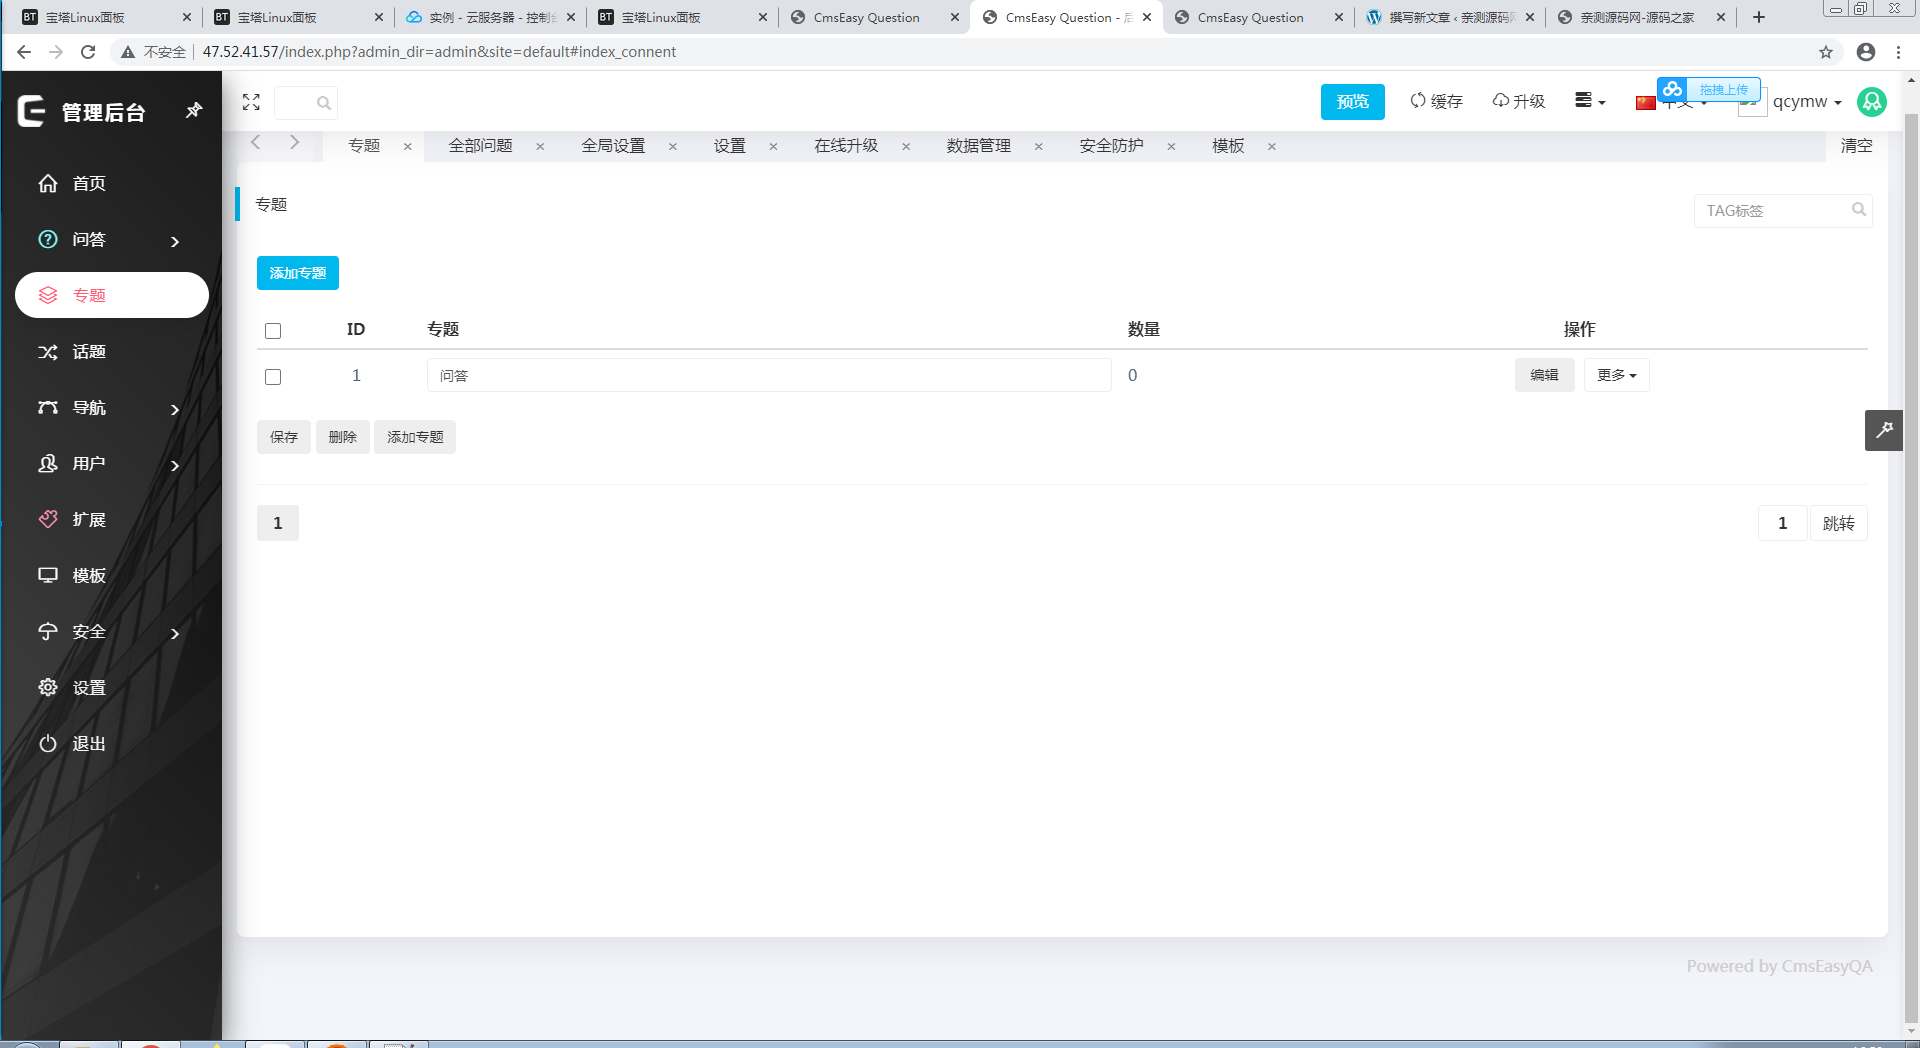1920x1048 pixels.
Task: Click the blue 添加专题 button
Action: (x=298, y=273)
